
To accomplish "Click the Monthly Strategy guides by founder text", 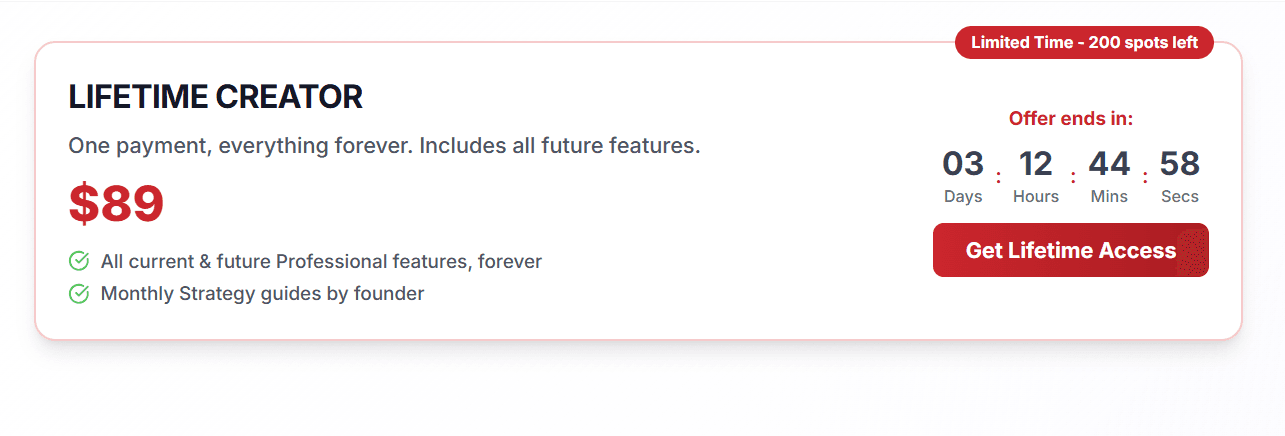I will point(262,294).
